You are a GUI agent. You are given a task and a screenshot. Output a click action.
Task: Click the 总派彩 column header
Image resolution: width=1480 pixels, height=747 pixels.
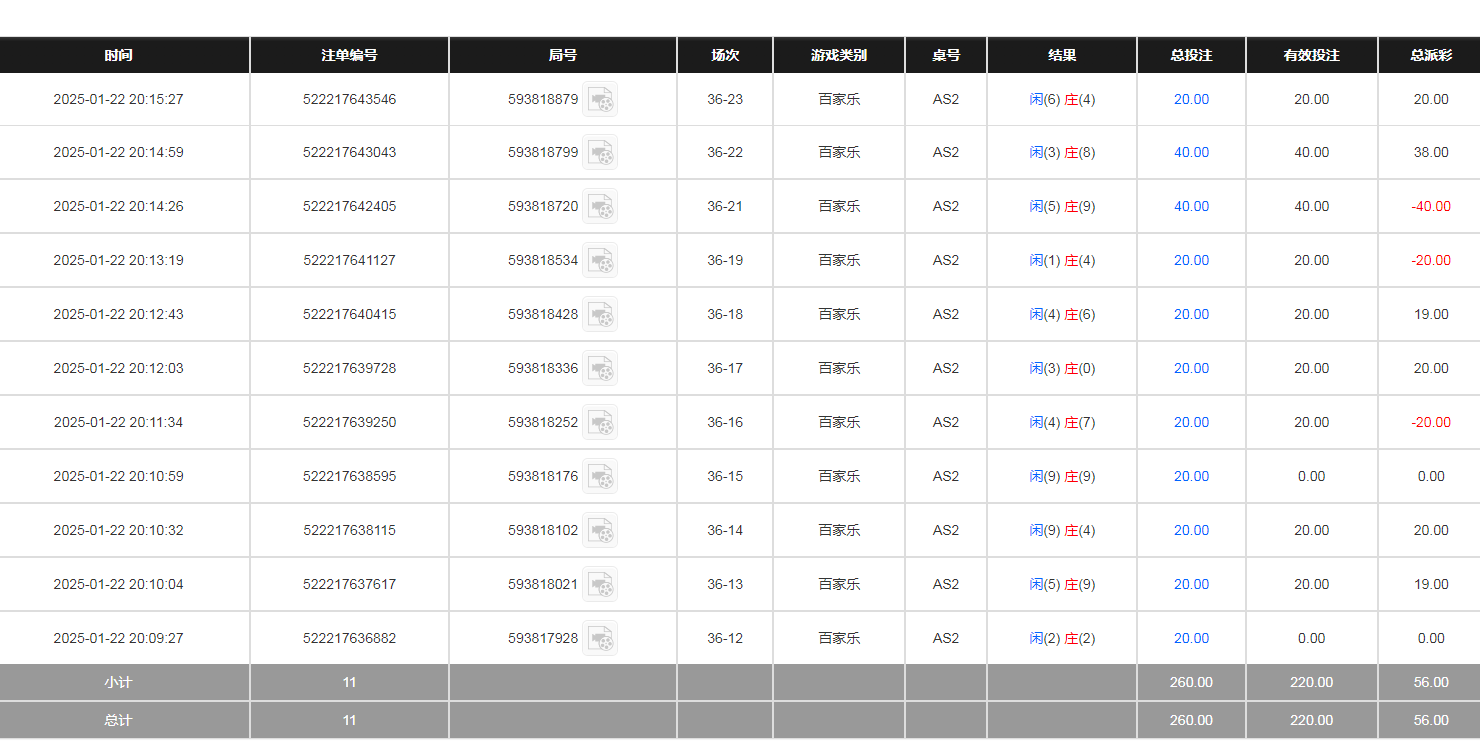click(x=1431, y=56)
